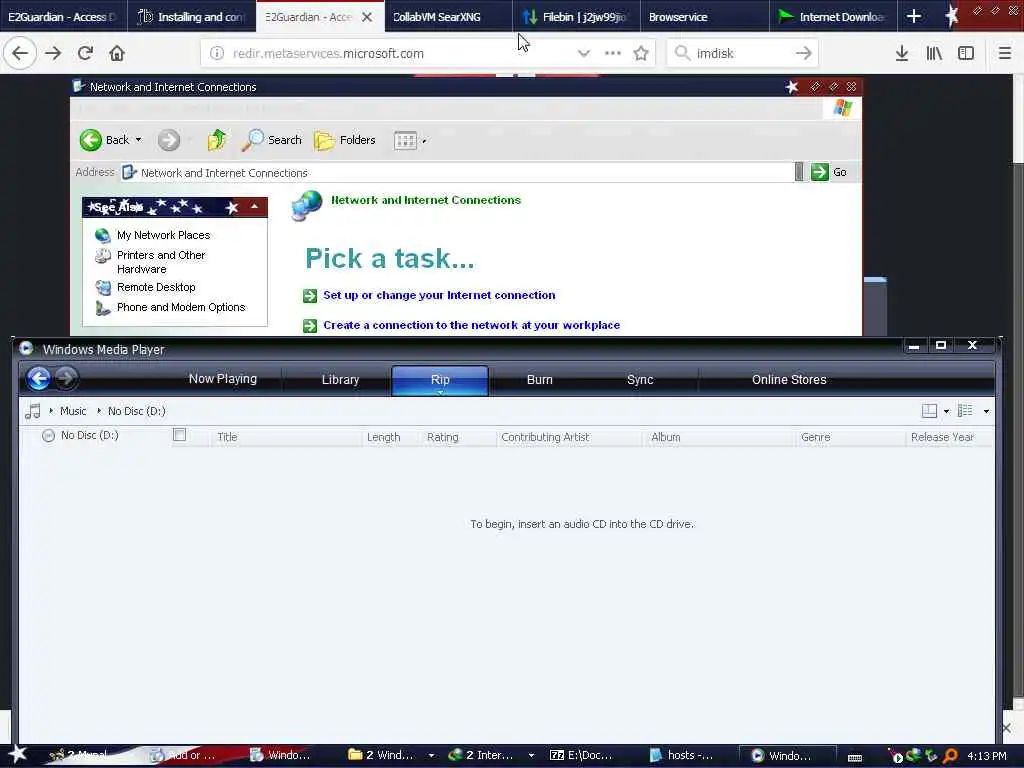Viewport: 1024px width, 768px height.
Task: Close the active E2Guardian tab
Action: [x=367, y=17]
